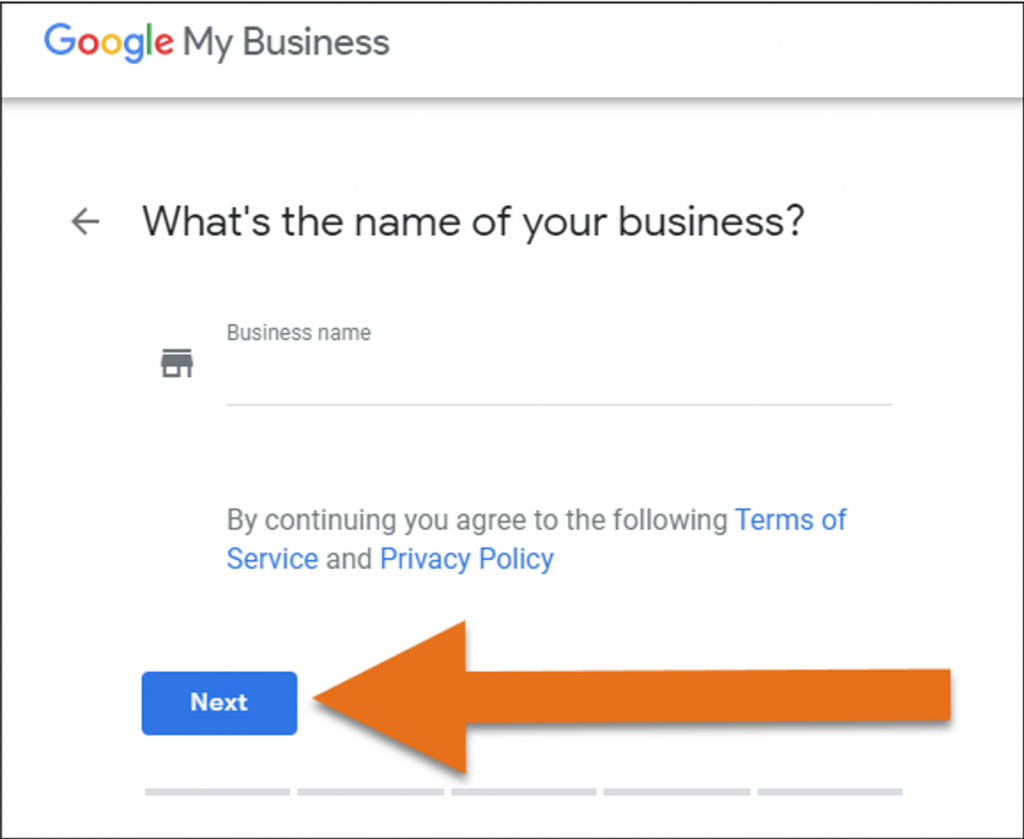Click the last progress bar segment
The image size is (1024, 839).
pos(830,792)
